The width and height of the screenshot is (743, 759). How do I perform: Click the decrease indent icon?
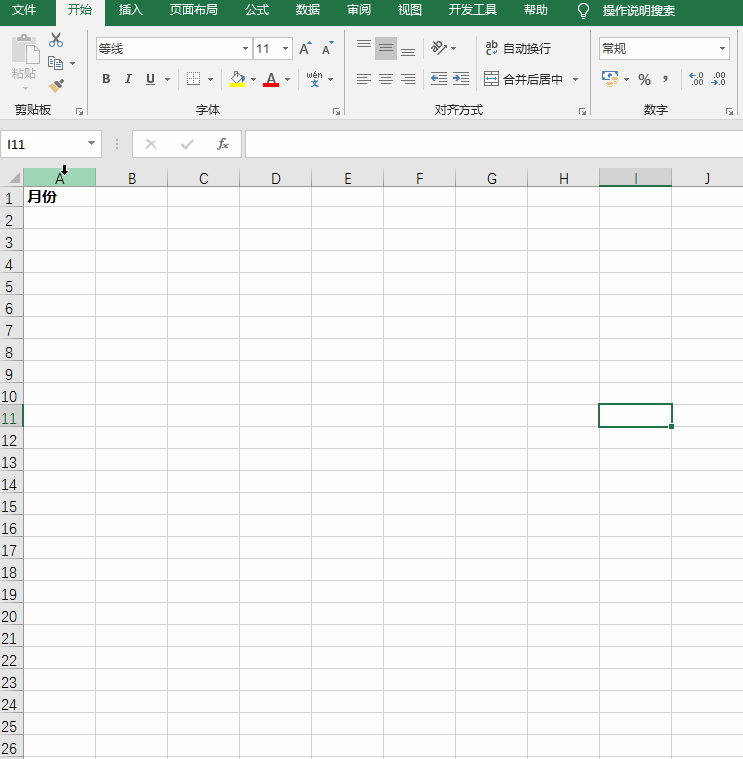coord(439,78)
